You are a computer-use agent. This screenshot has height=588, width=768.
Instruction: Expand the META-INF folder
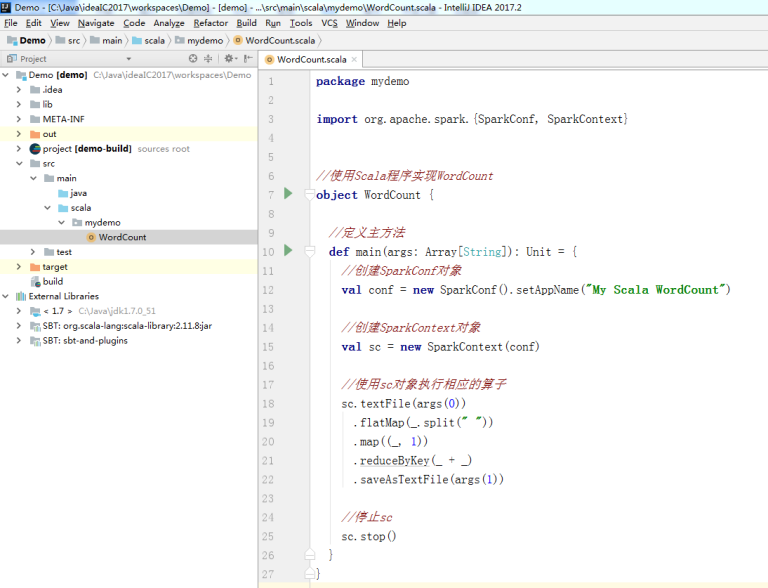tap(19, 119)
